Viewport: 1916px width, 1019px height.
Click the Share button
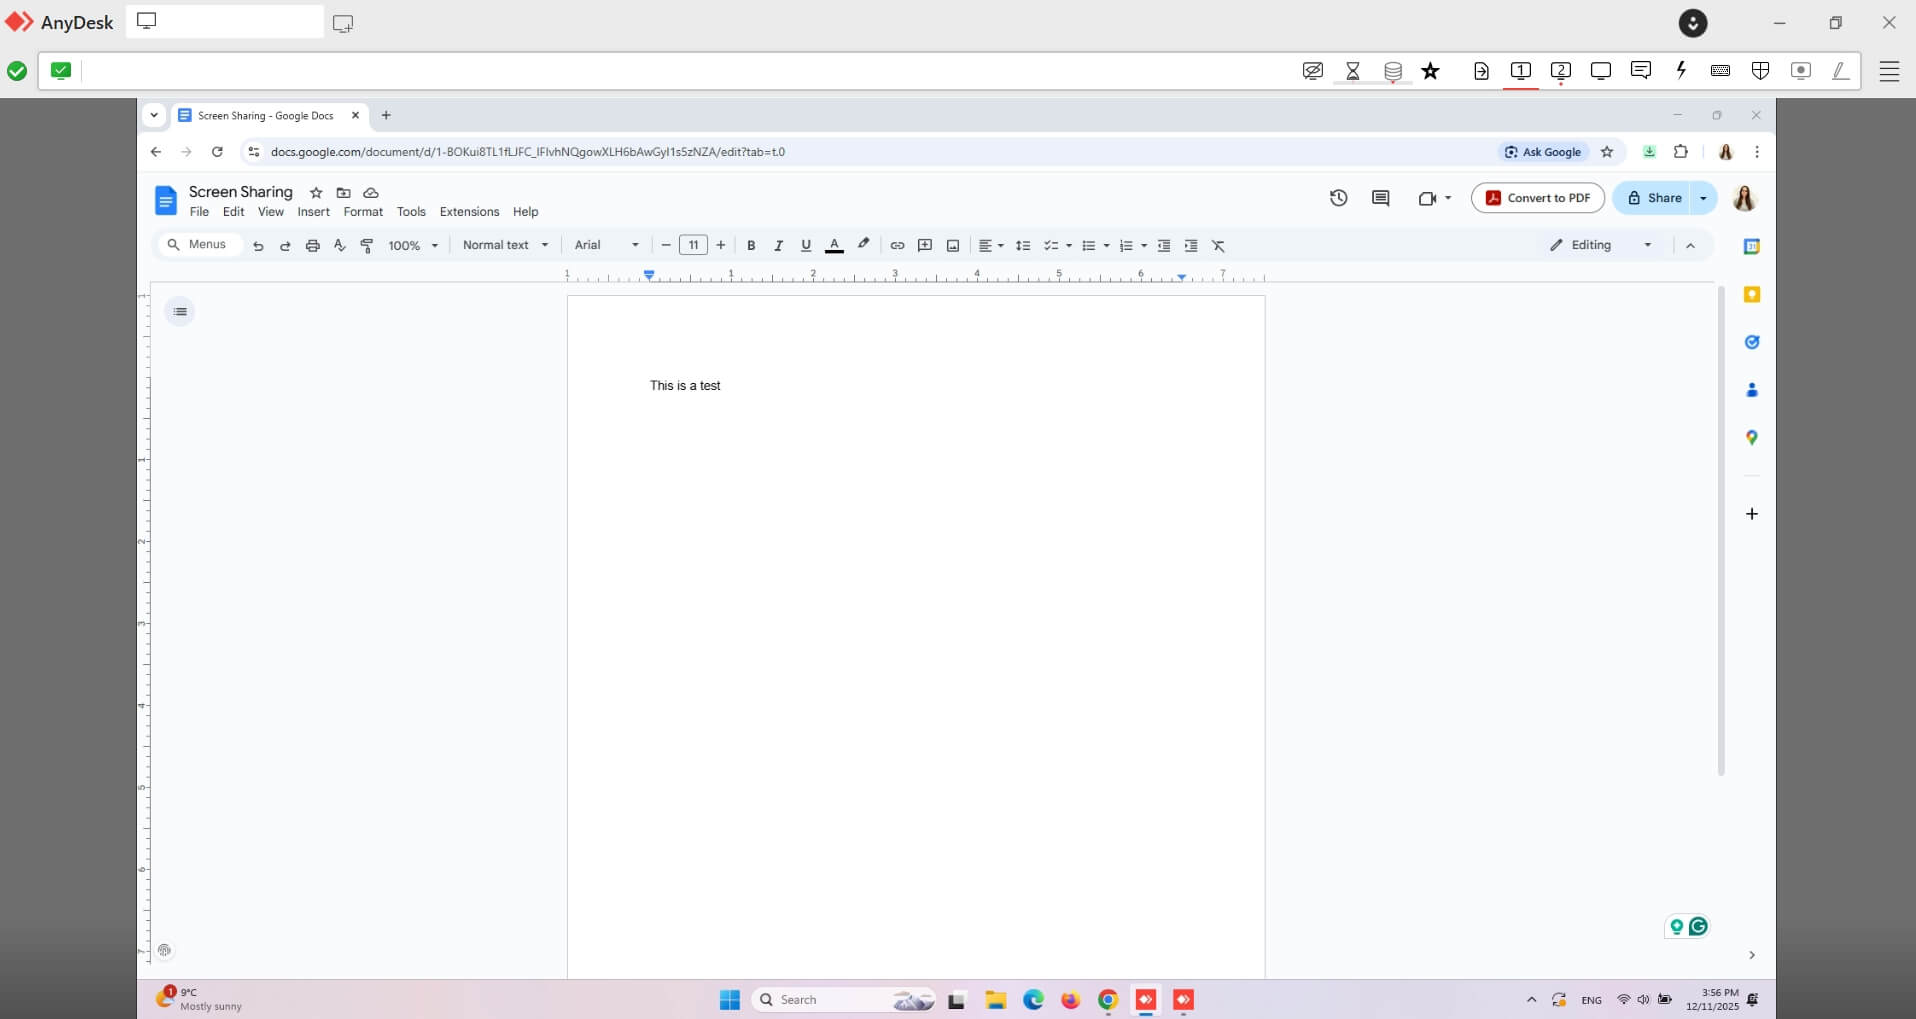(1655, 197)
